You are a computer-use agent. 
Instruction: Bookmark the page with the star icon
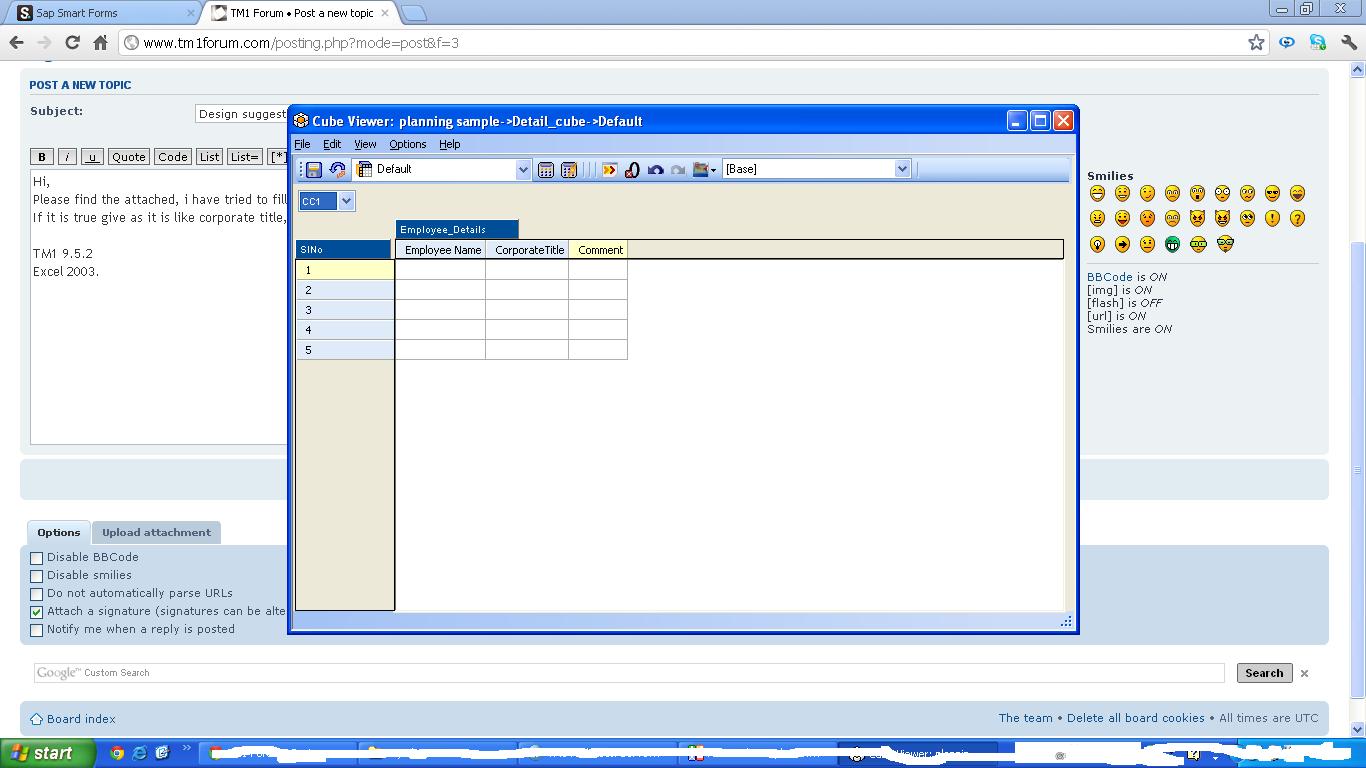pyautogui.click(x=1256, y=42)
